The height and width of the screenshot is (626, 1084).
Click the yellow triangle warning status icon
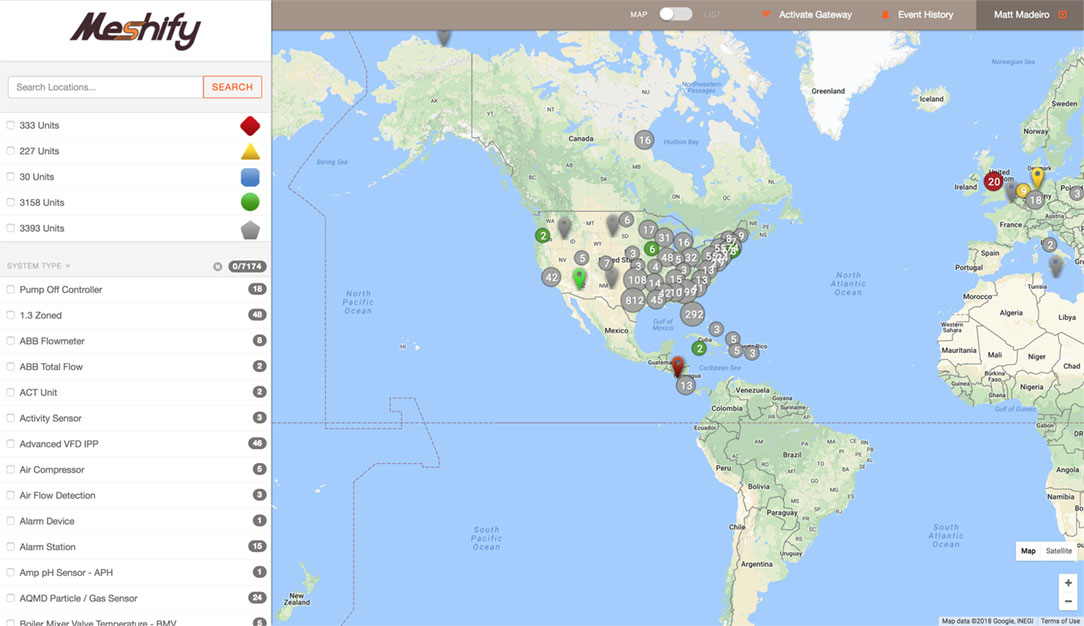point(250,151)
